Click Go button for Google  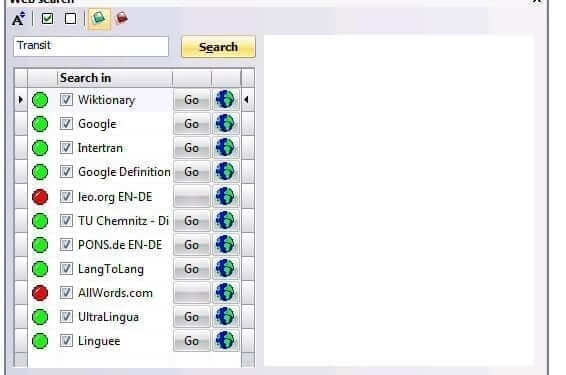pos(192,124)
